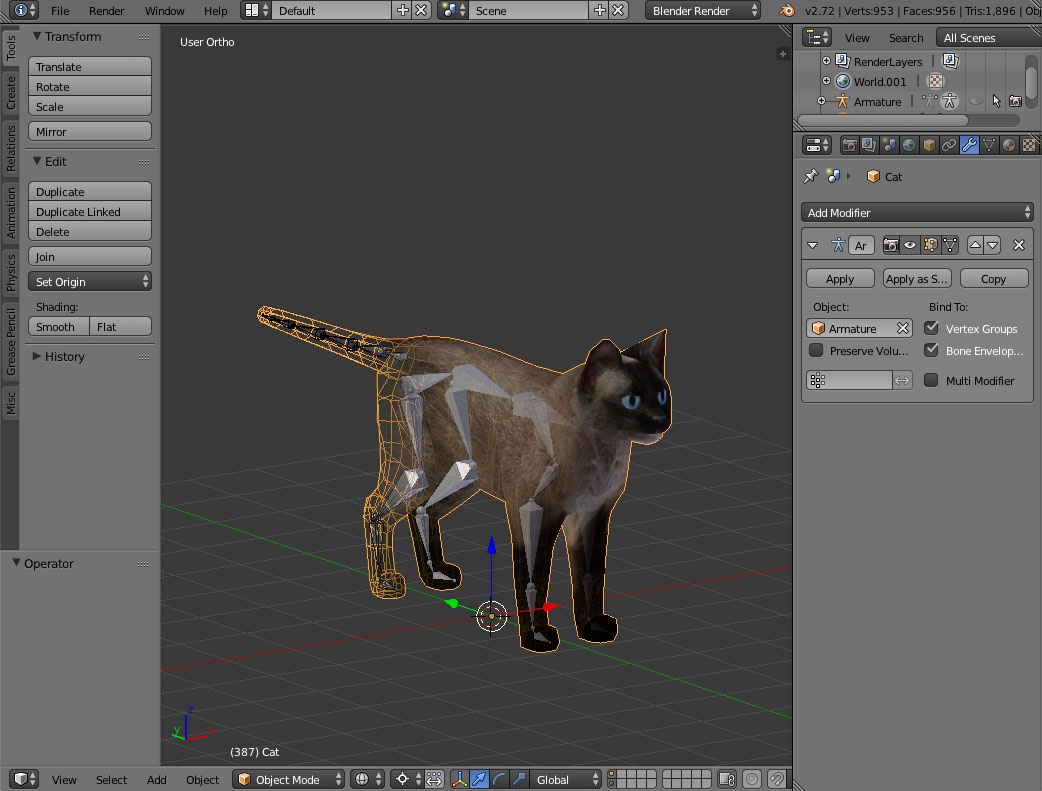
Task: Toggle modifier render camera icon
Action: pyautogui.click(x=891, y=245)
